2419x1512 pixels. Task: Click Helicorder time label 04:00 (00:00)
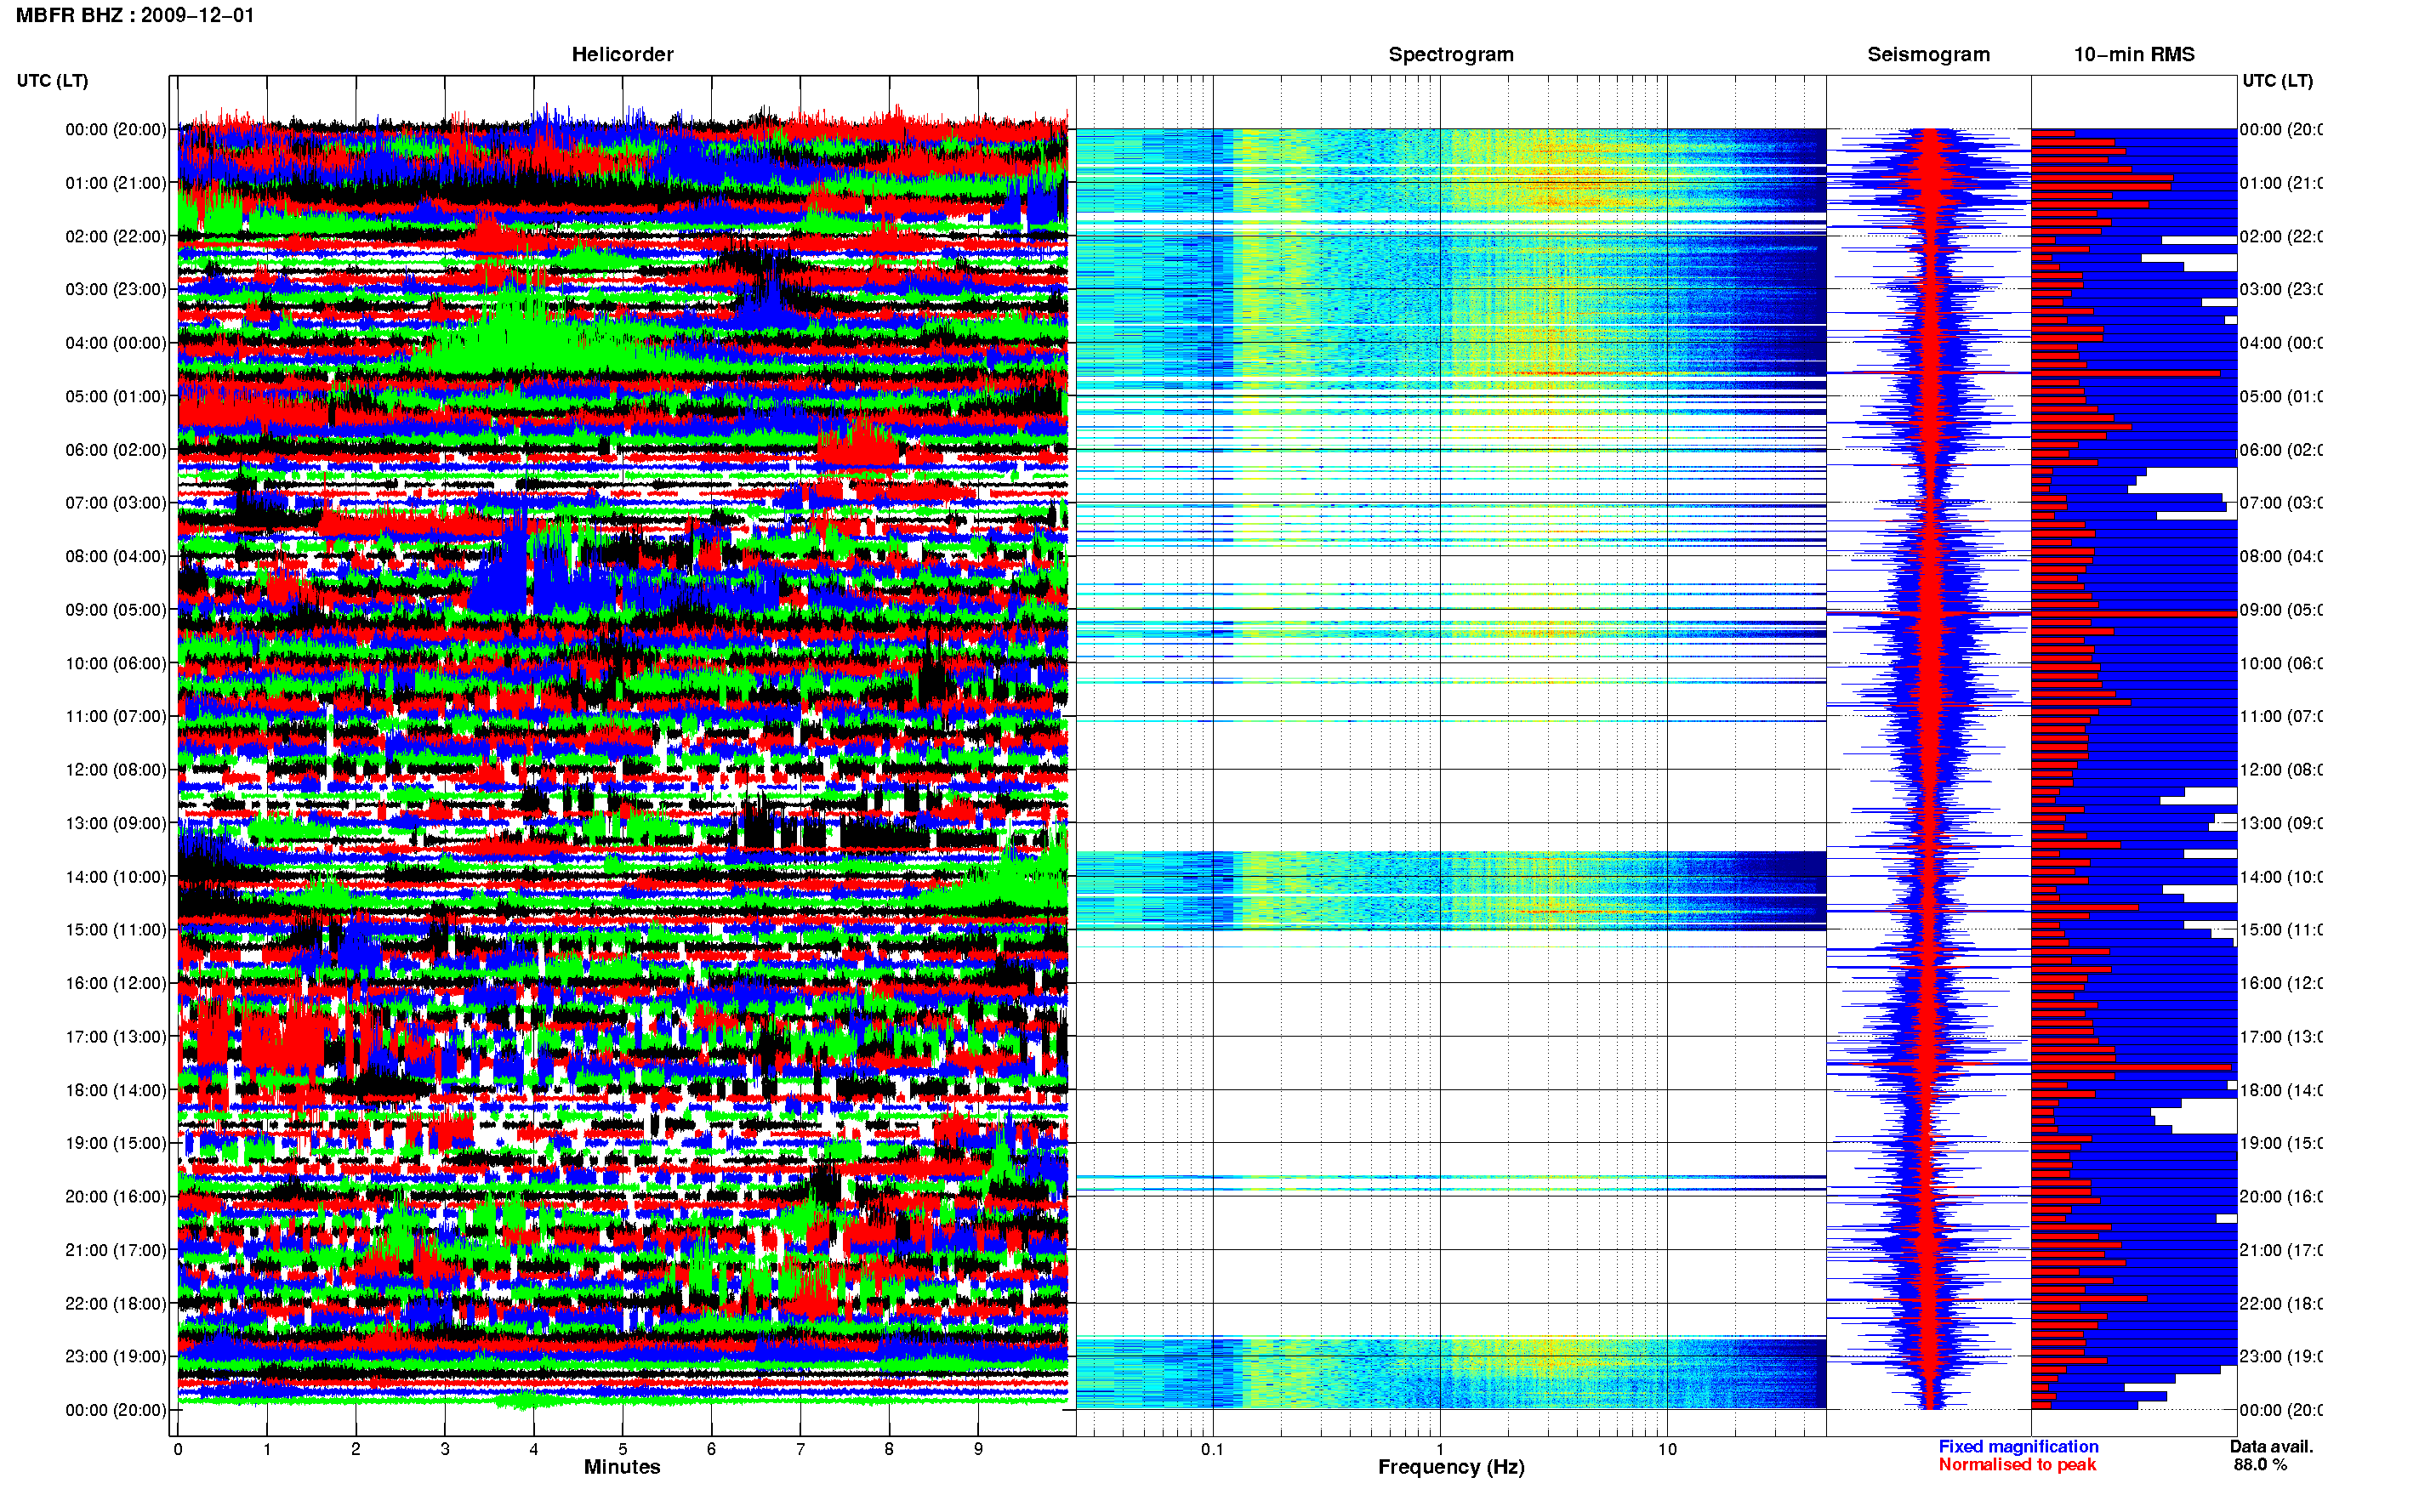tap(116, 343)
